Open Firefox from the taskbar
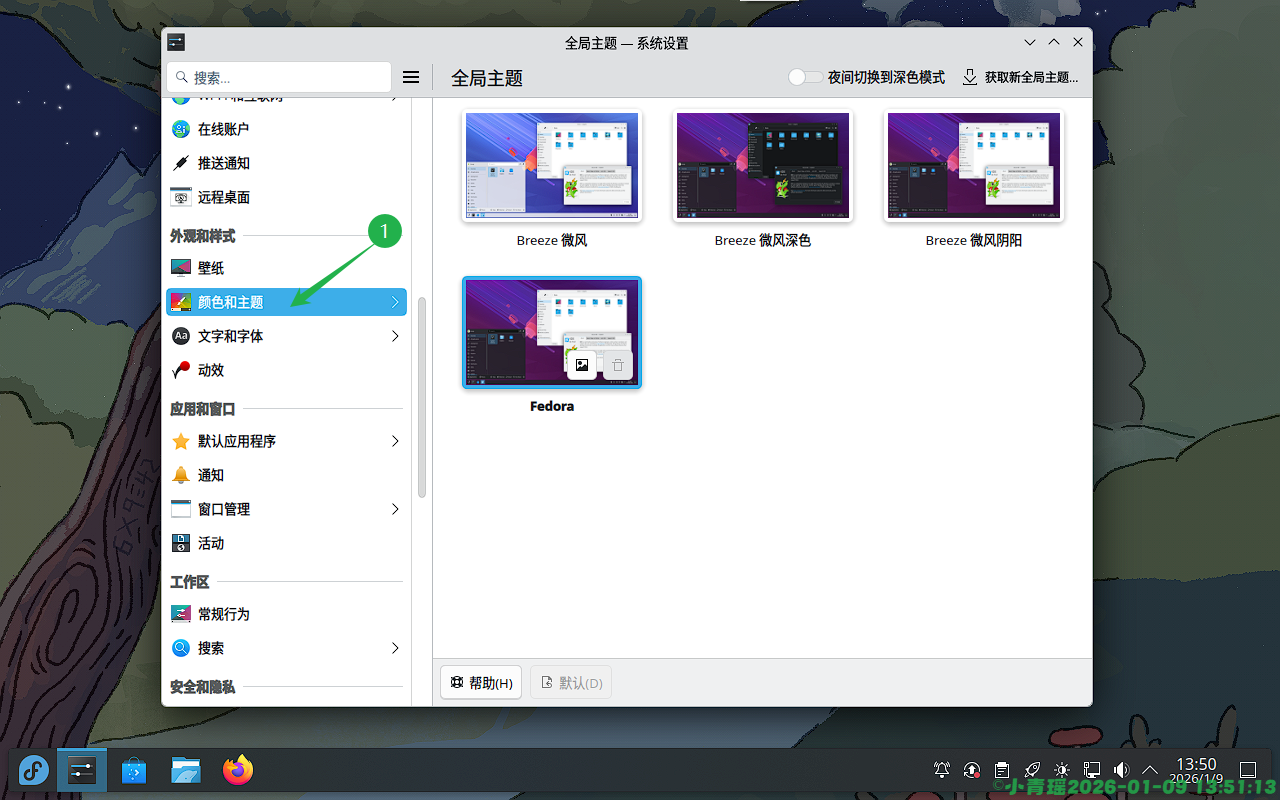This screenshot has width=1280, height=800. pyautogui.click(x=238, y=770)
